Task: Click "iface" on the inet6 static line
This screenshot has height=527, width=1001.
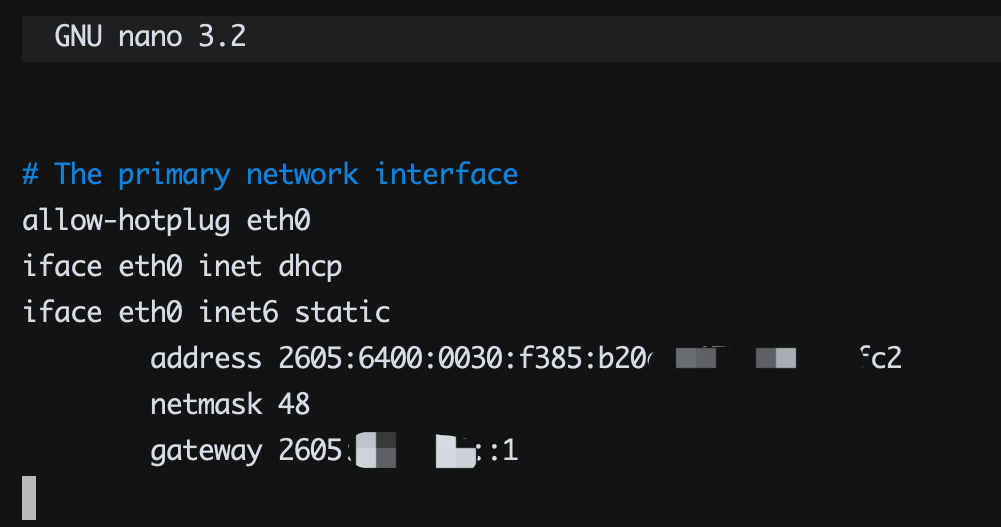Action: (x=62, y=312)
